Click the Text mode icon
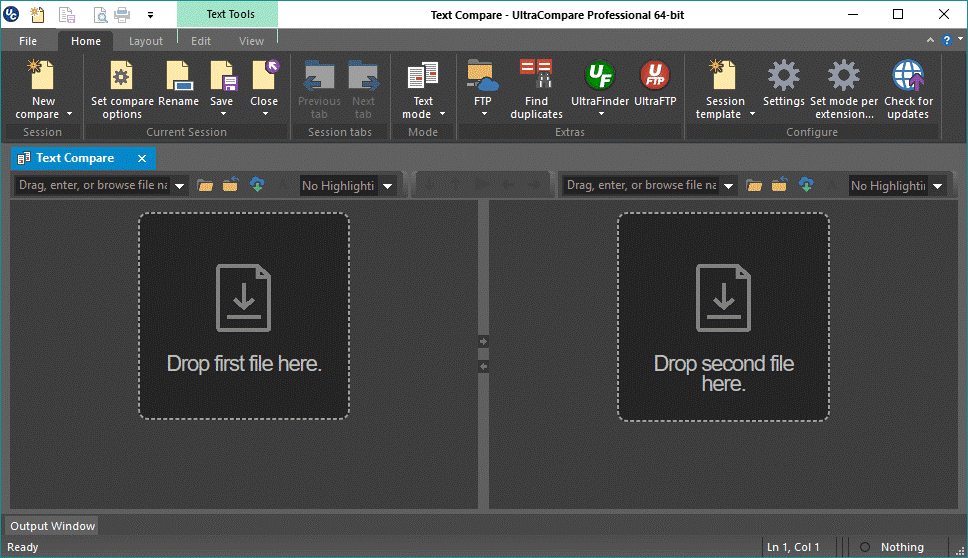 pos(423,75)
